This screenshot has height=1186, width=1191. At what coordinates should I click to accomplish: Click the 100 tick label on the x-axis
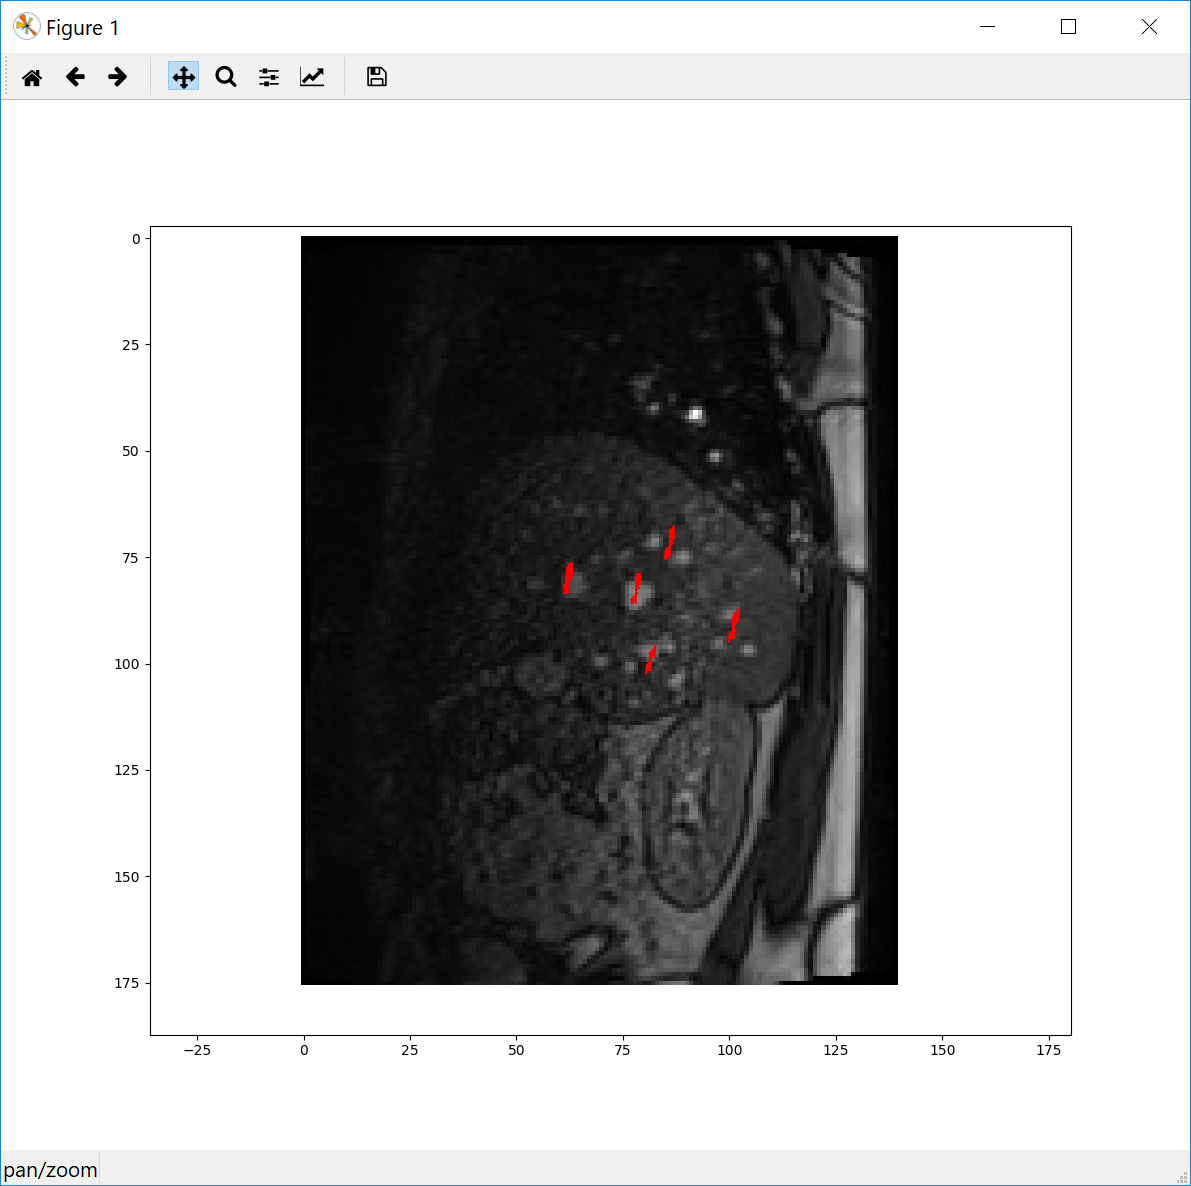[729, 1050]
